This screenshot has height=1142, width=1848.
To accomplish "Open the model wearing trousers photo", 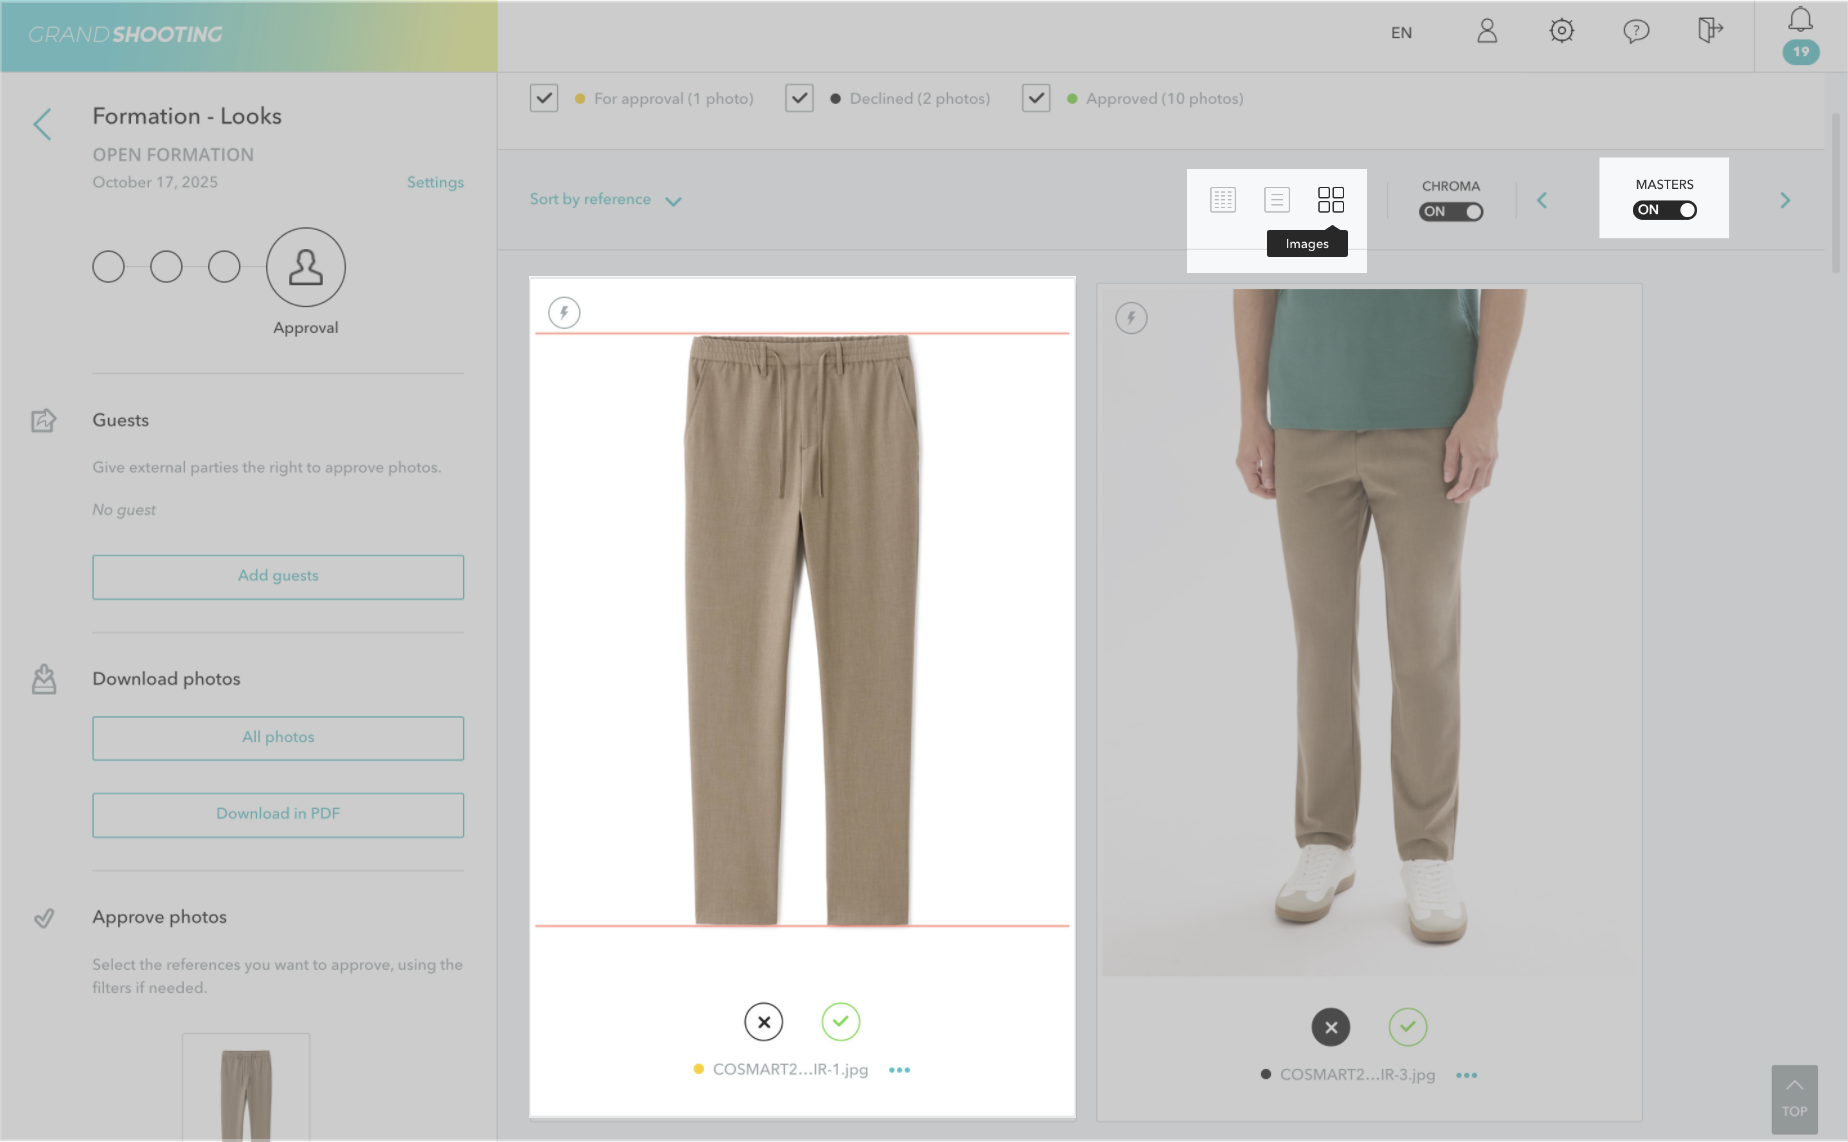I will 1369,632.
